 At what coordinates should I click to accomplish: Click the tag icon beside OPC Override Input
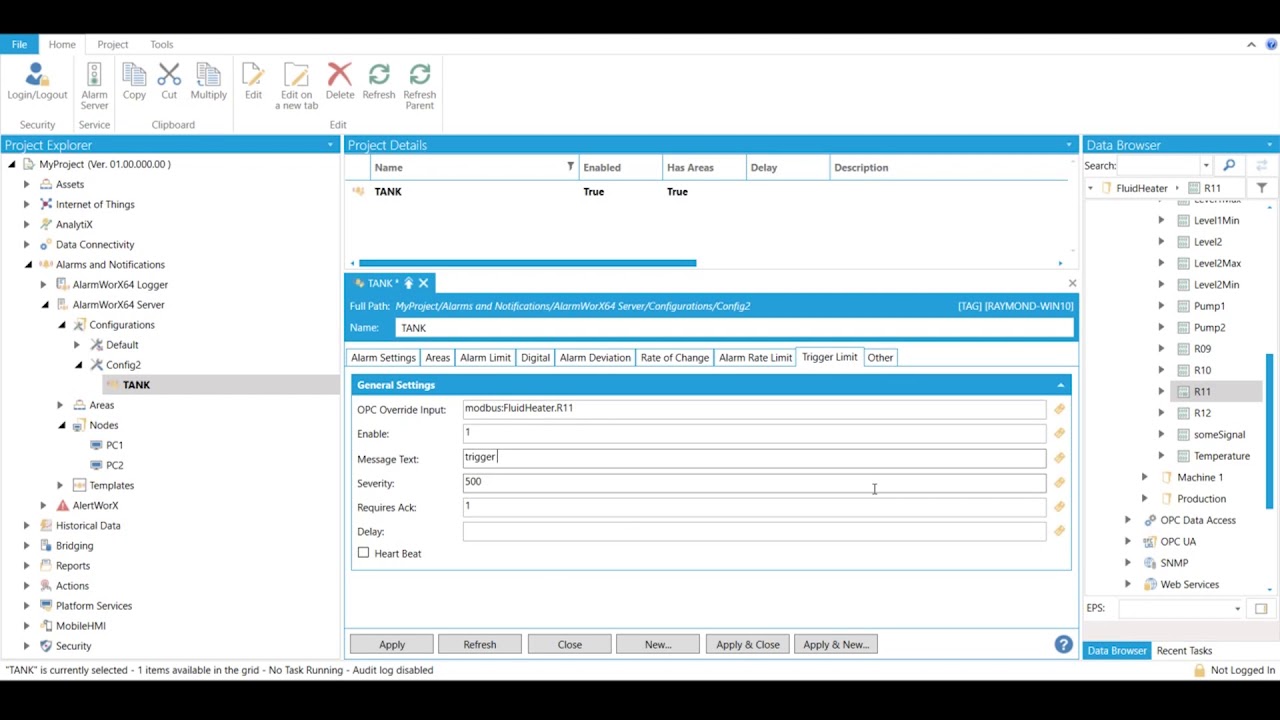pos(1059,409)
